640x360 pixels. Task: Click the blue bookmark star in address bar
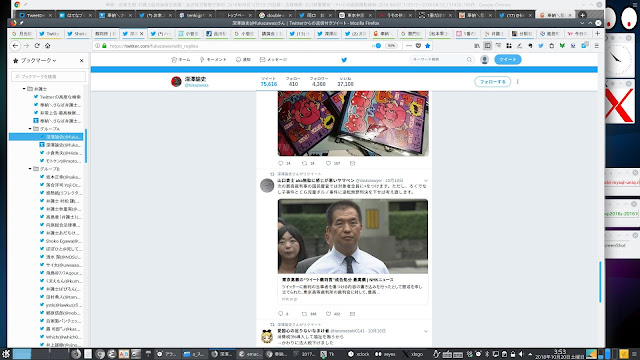[428, 46]
